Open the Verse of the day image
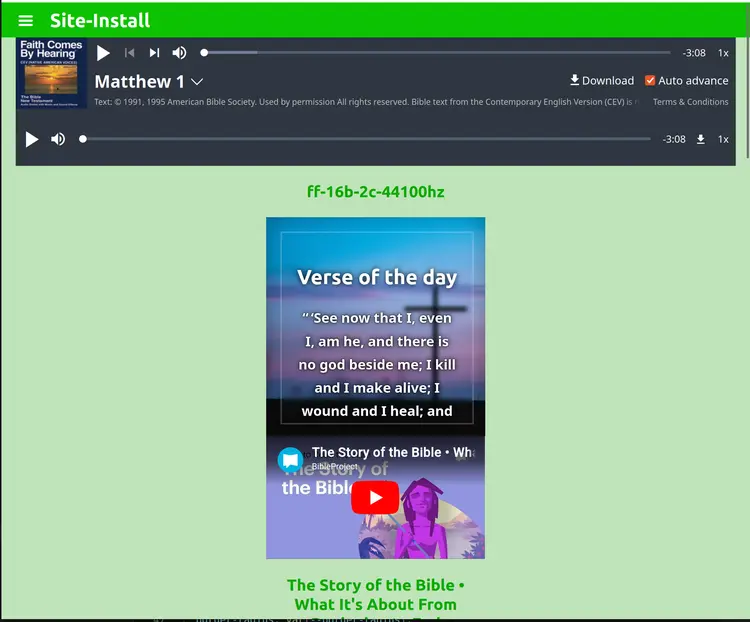750x622 pixels. pyautogui.click(x=375, y=326)
